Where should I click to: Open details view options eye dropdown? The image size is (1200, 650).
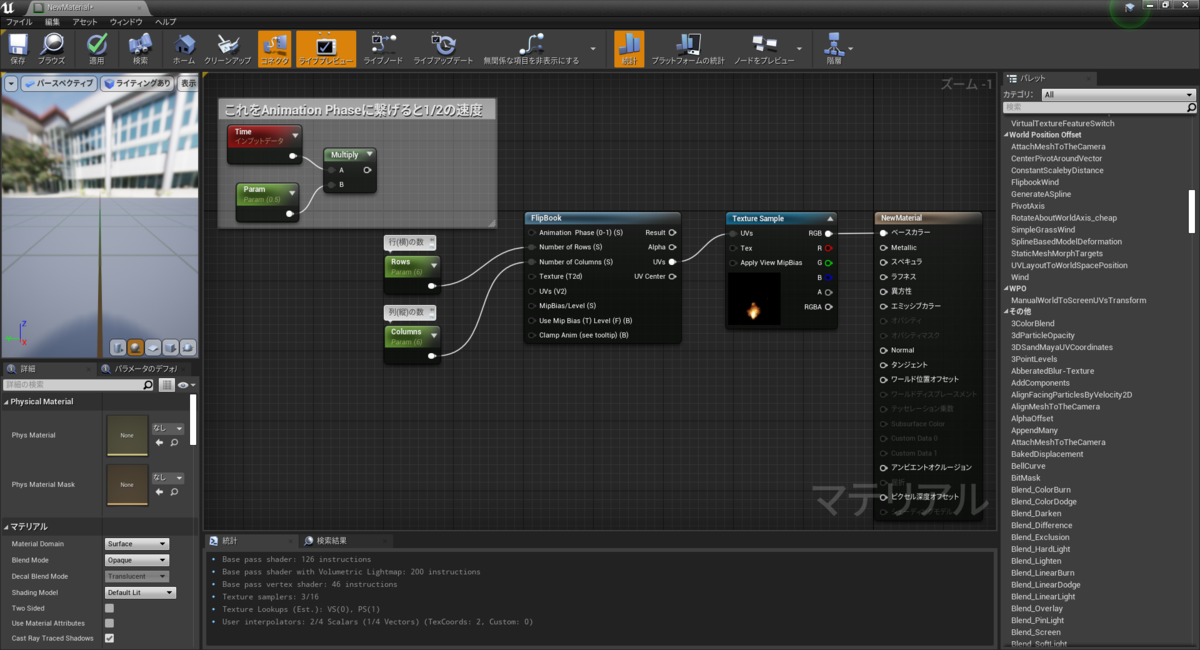pos(186,385)
